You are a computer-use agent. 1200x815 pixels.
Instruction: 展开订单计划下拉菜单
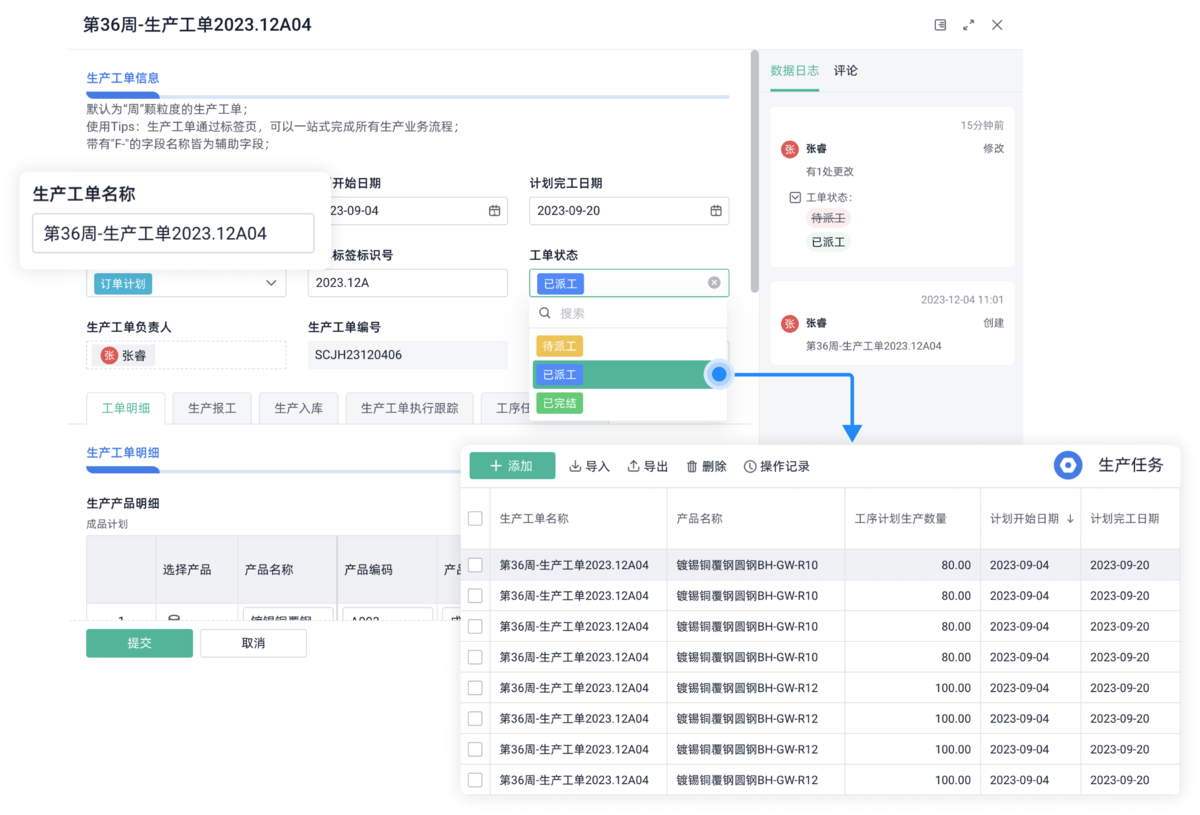(271, 283)
